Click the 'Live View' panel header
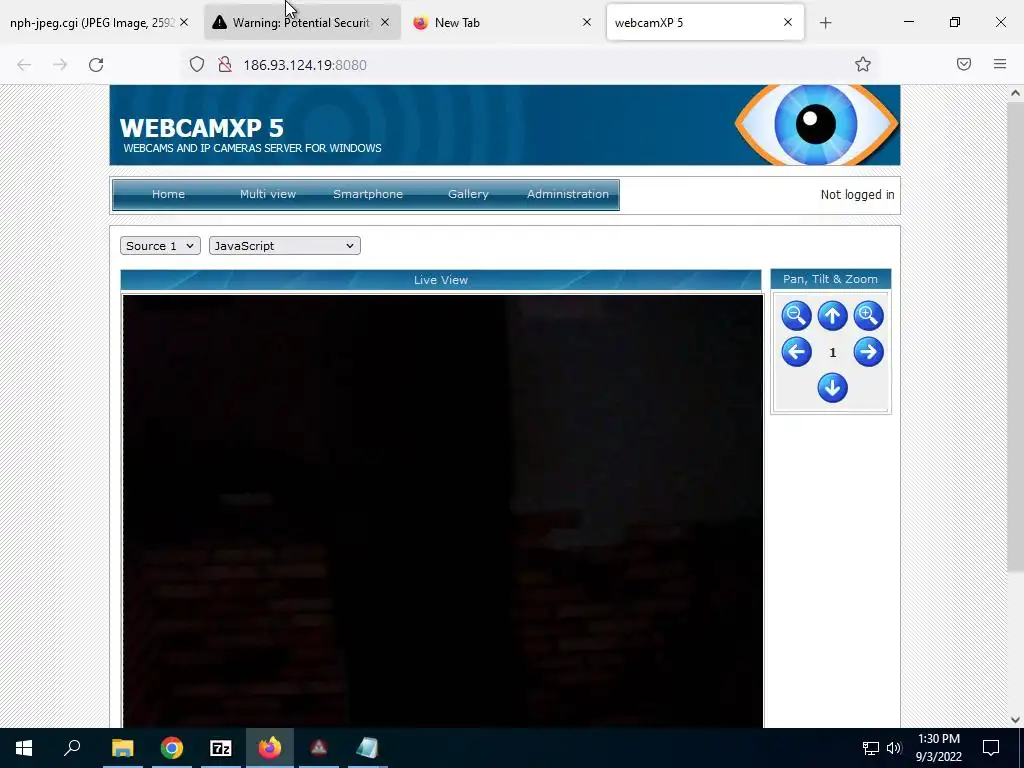The height and width of the screenshot is (768, 1024). click(441, 280)
